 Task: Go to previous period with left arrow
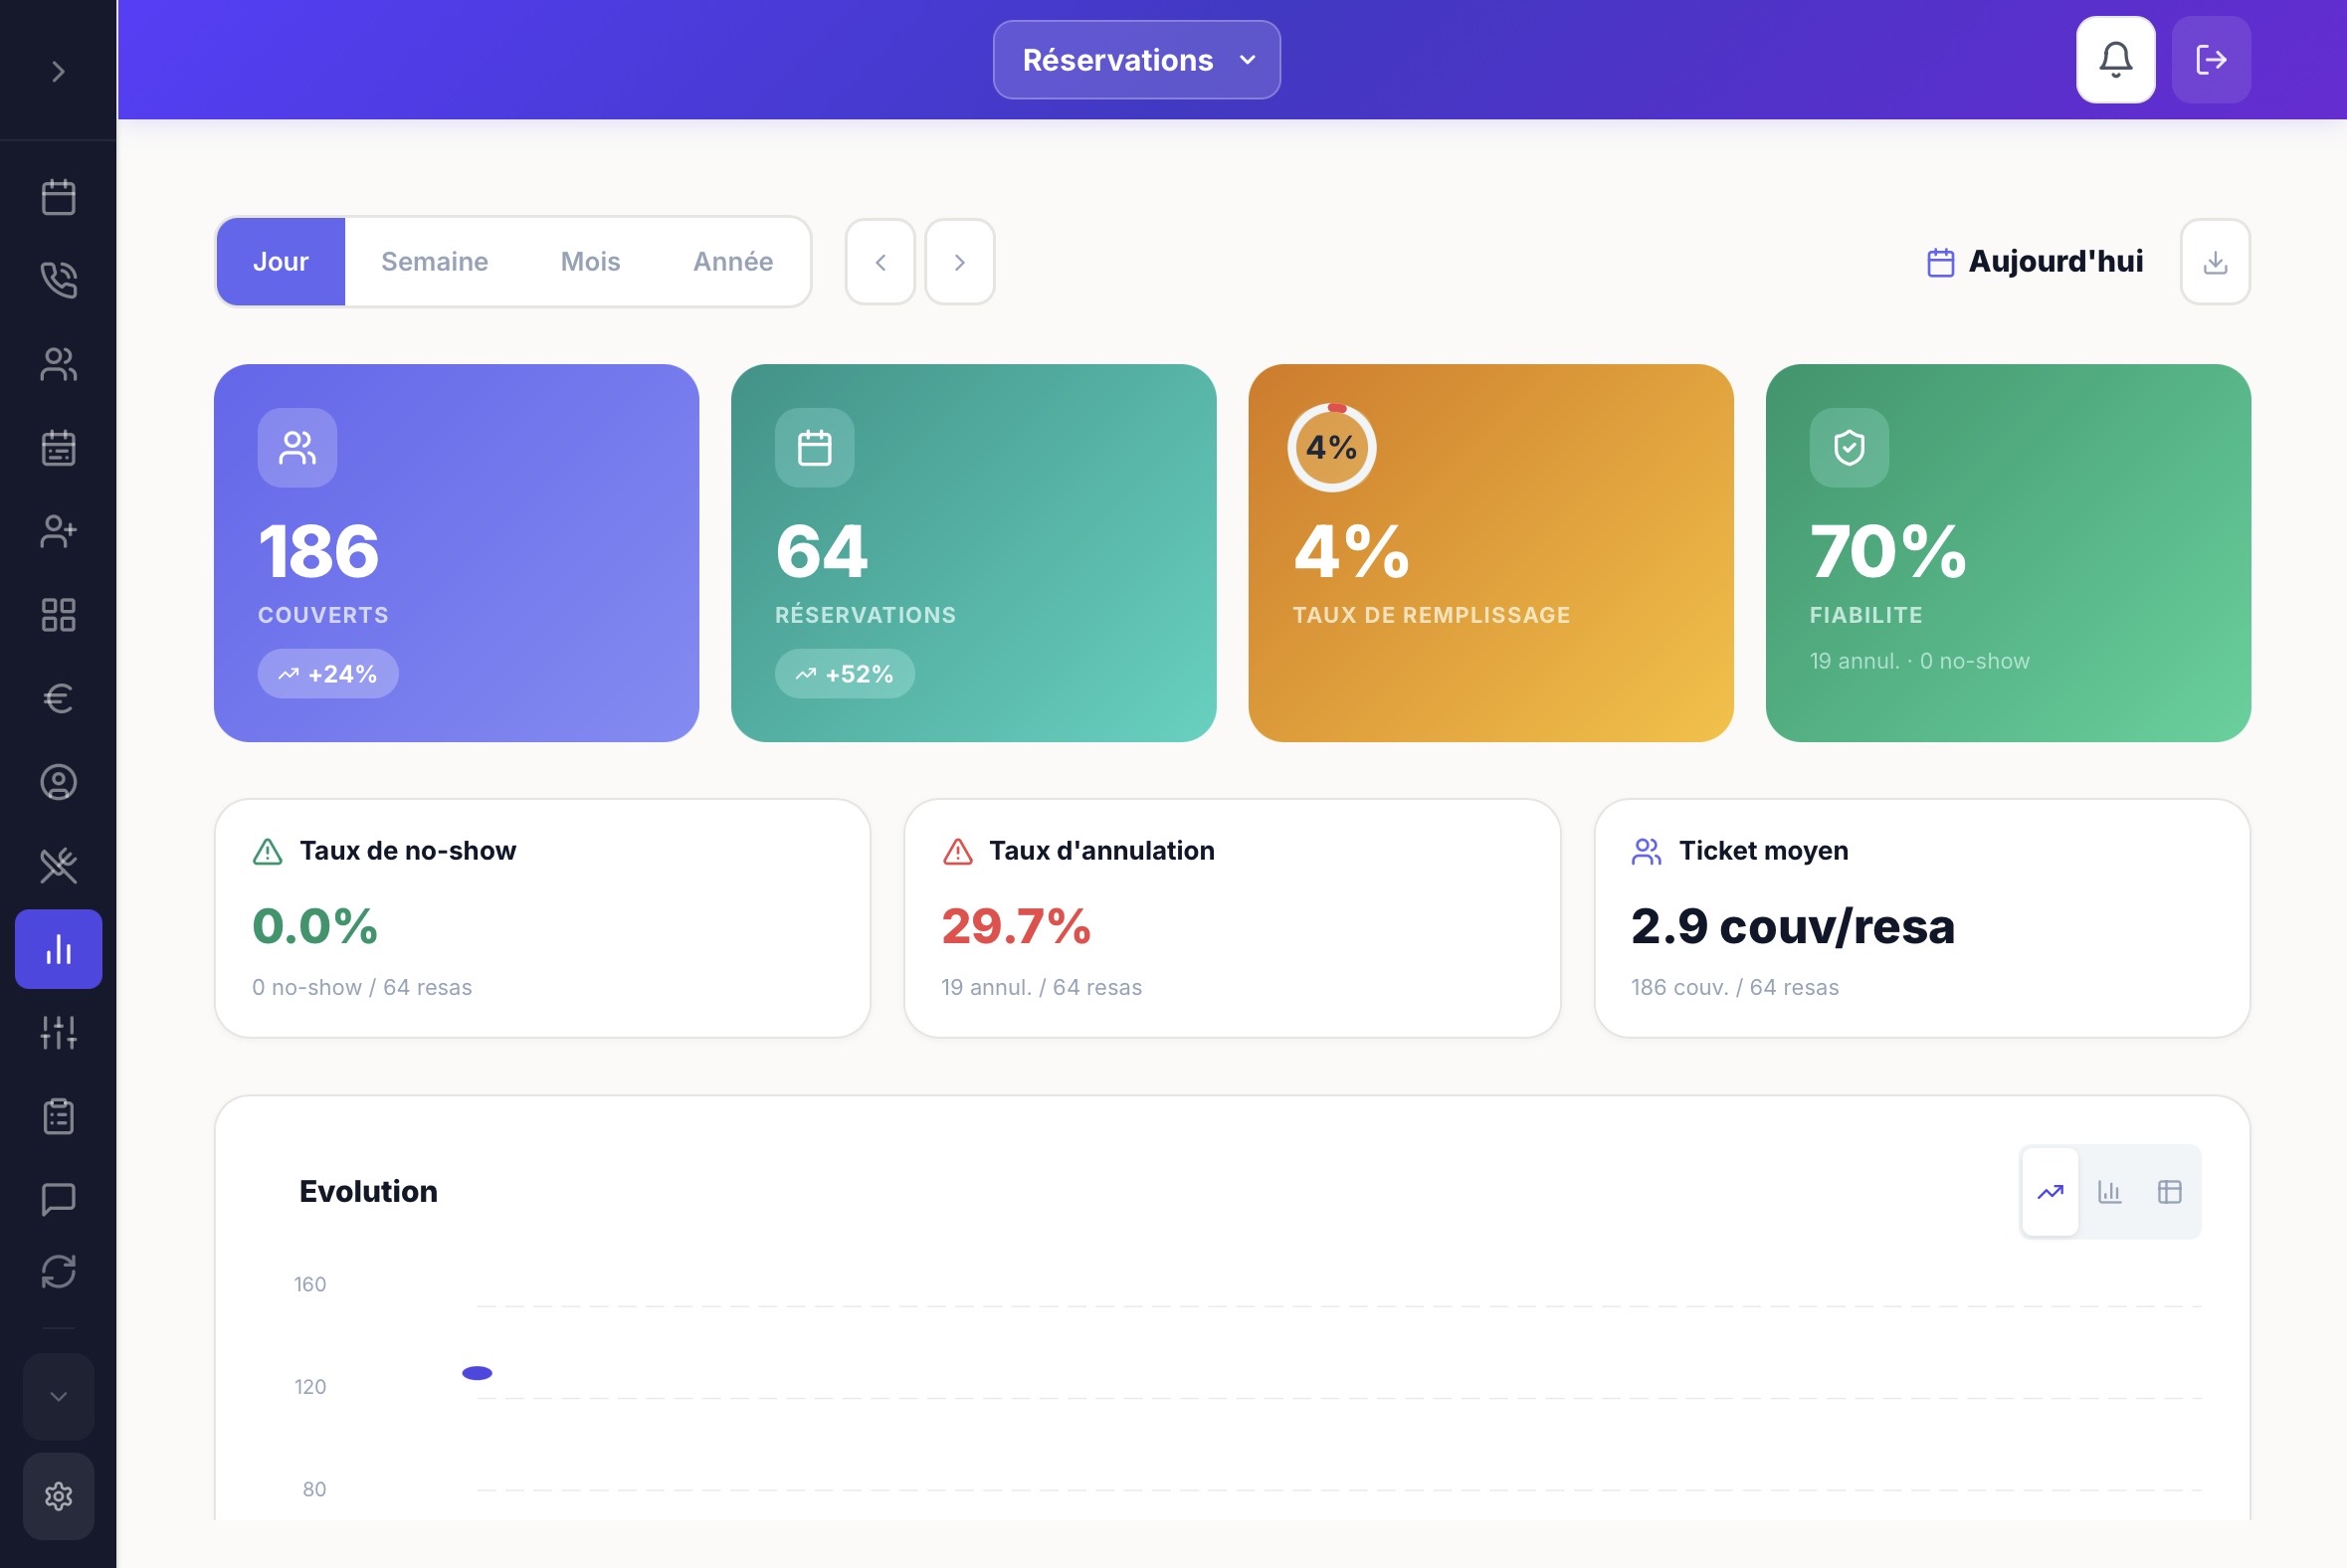tap(880, 262)
